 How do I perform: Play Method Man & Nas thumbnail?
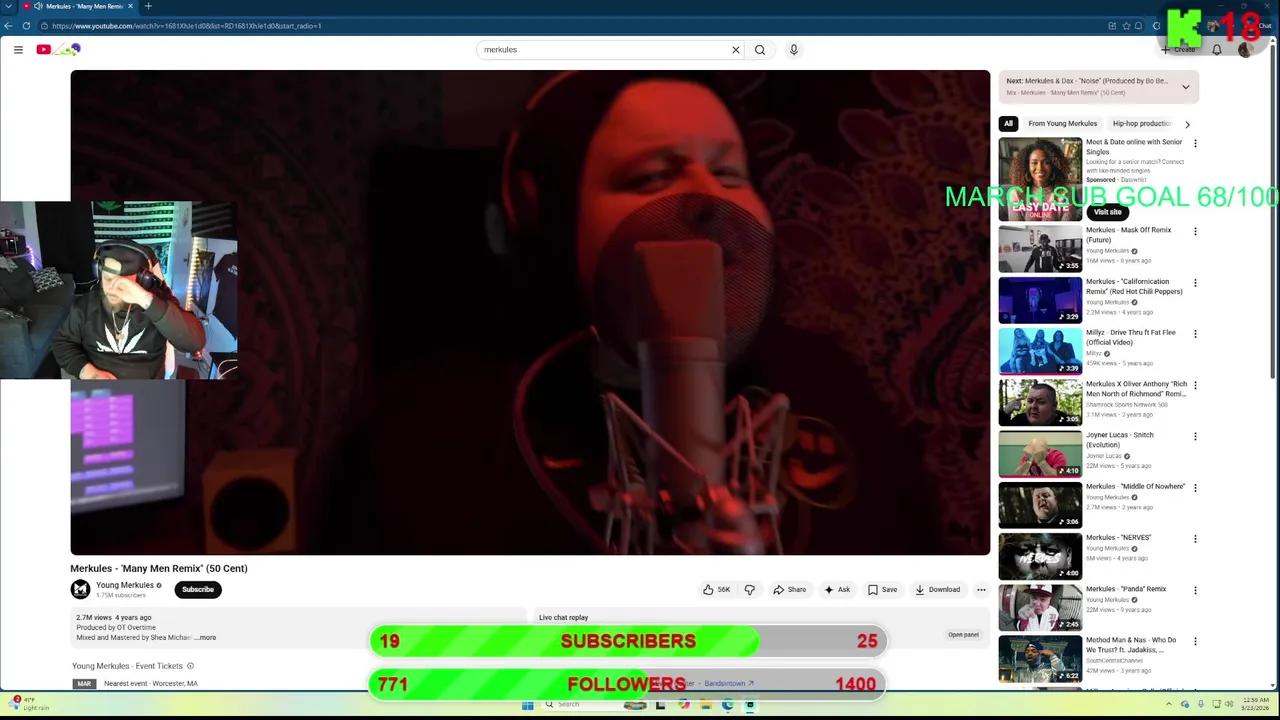click(1040, 658)
